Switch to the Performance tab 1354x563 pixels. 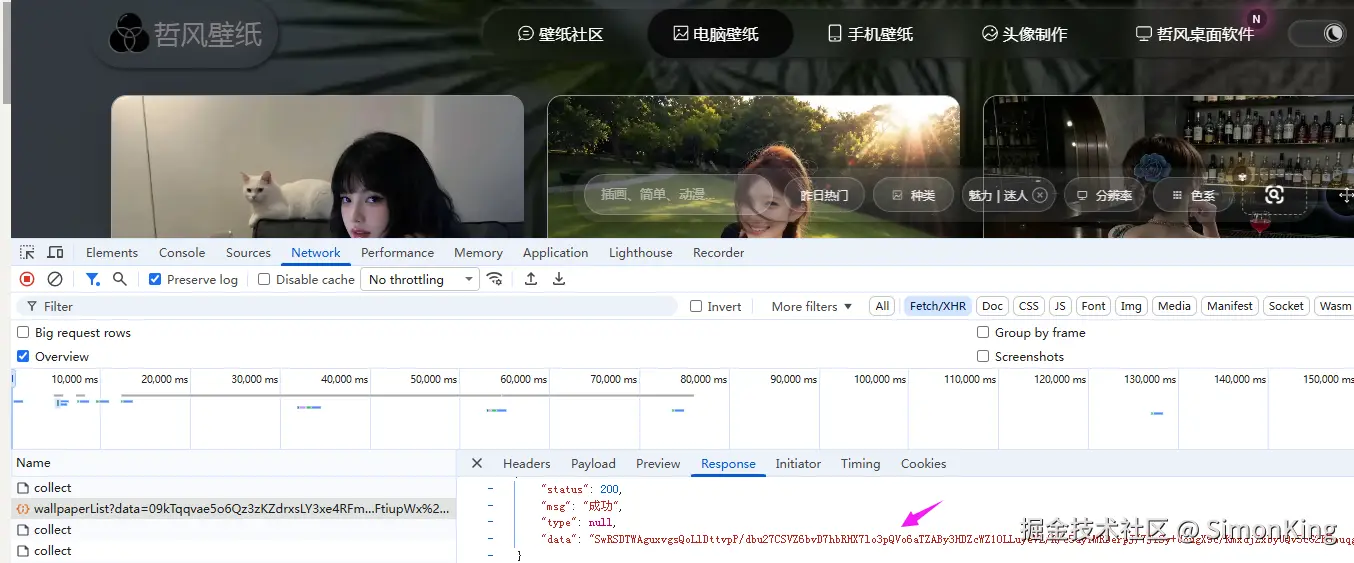[x=397, y=253]
